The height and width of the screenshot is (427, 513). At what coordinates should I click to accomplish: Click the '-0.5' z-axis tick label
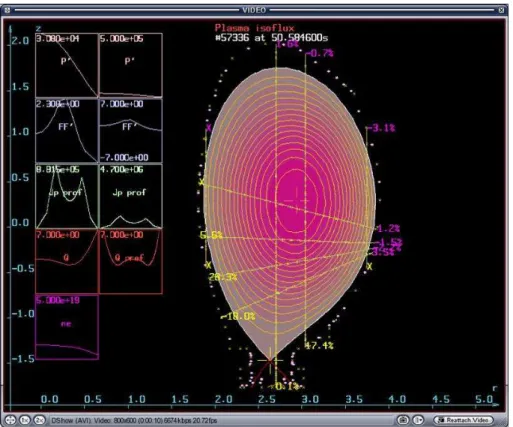pos(23,268)
